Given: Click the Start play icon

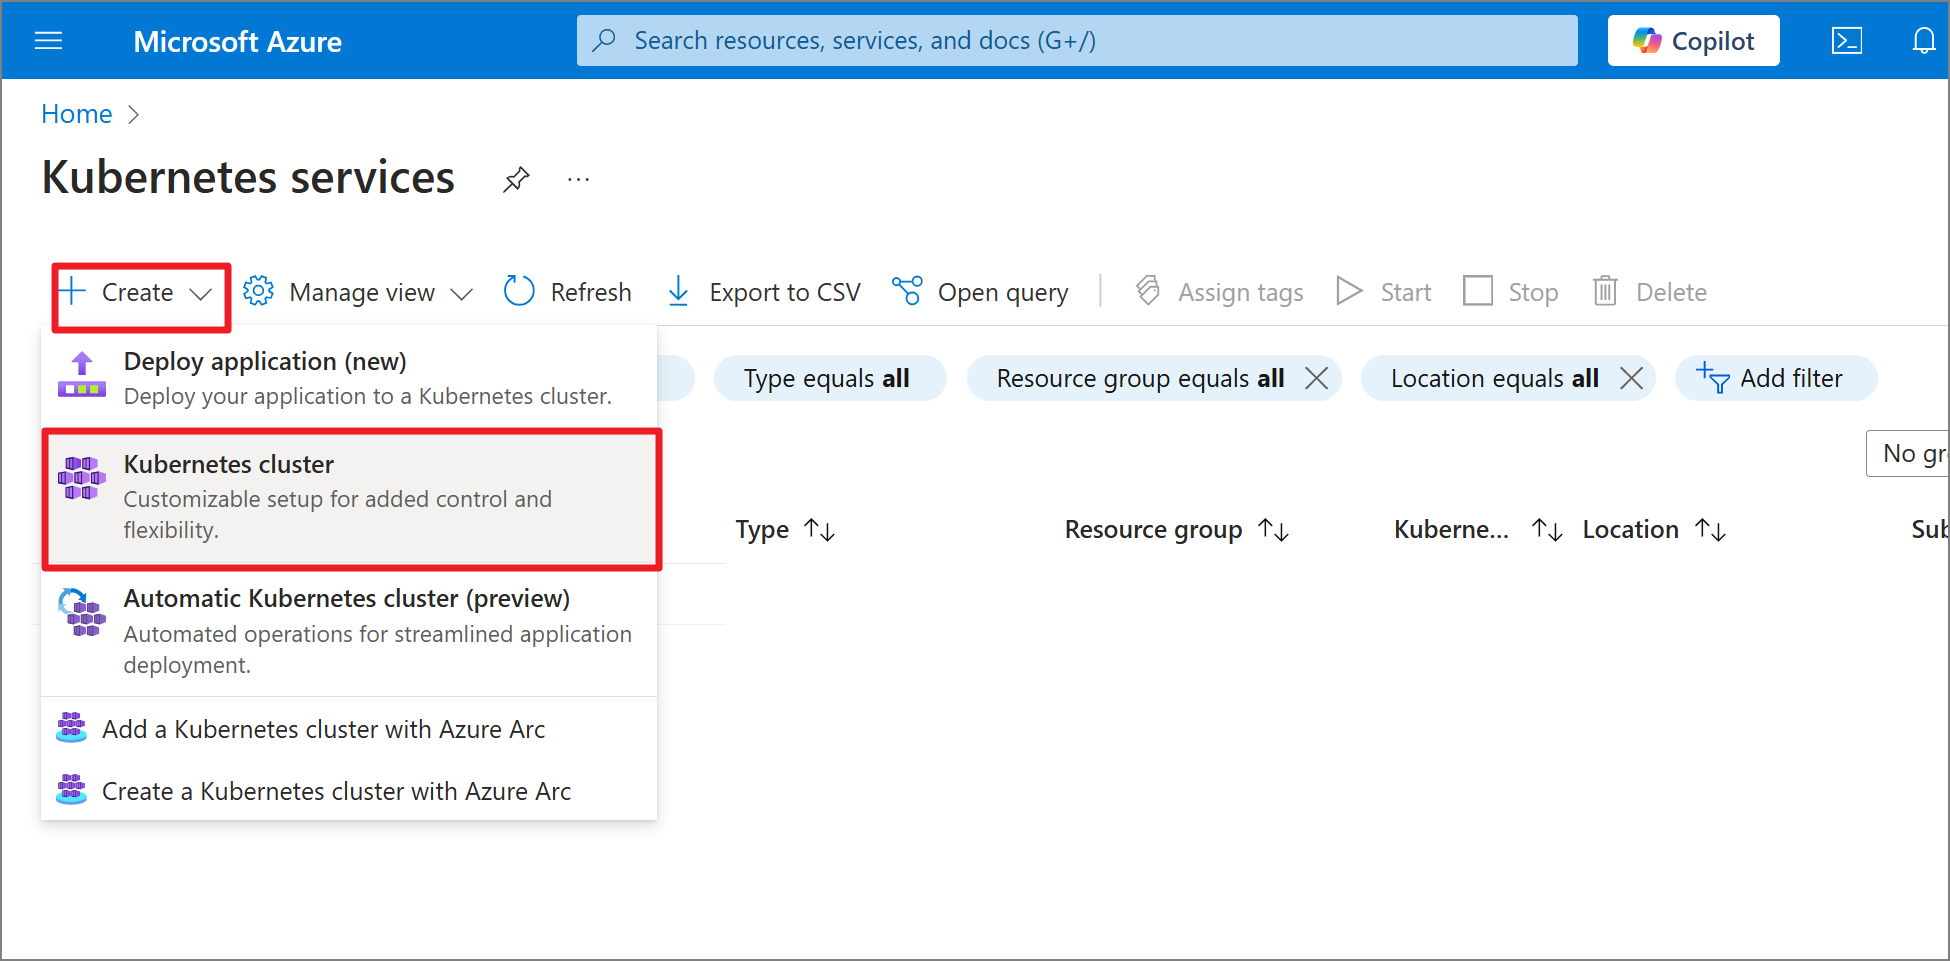Looking at the screenshot, I should (x=1349, y=291).
